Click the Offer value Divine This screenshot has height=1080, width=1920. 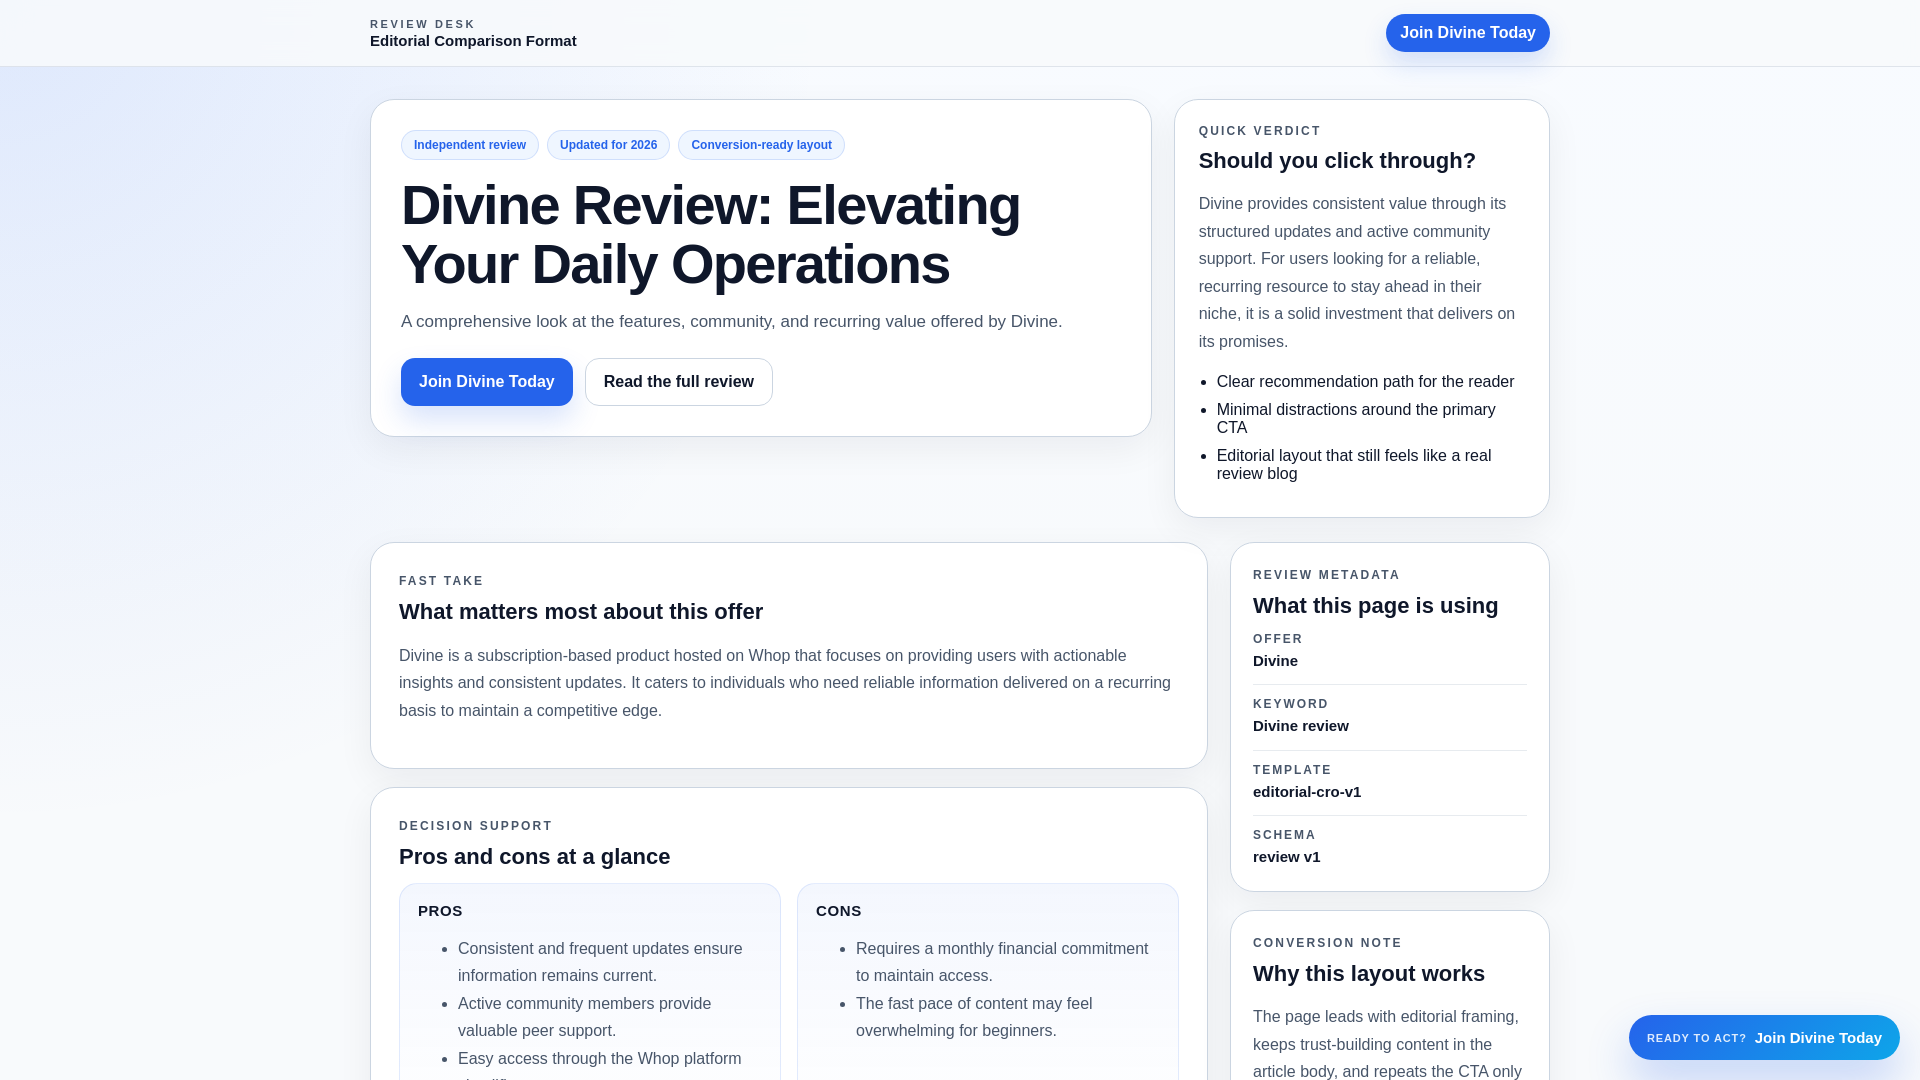coord(1275,661)
